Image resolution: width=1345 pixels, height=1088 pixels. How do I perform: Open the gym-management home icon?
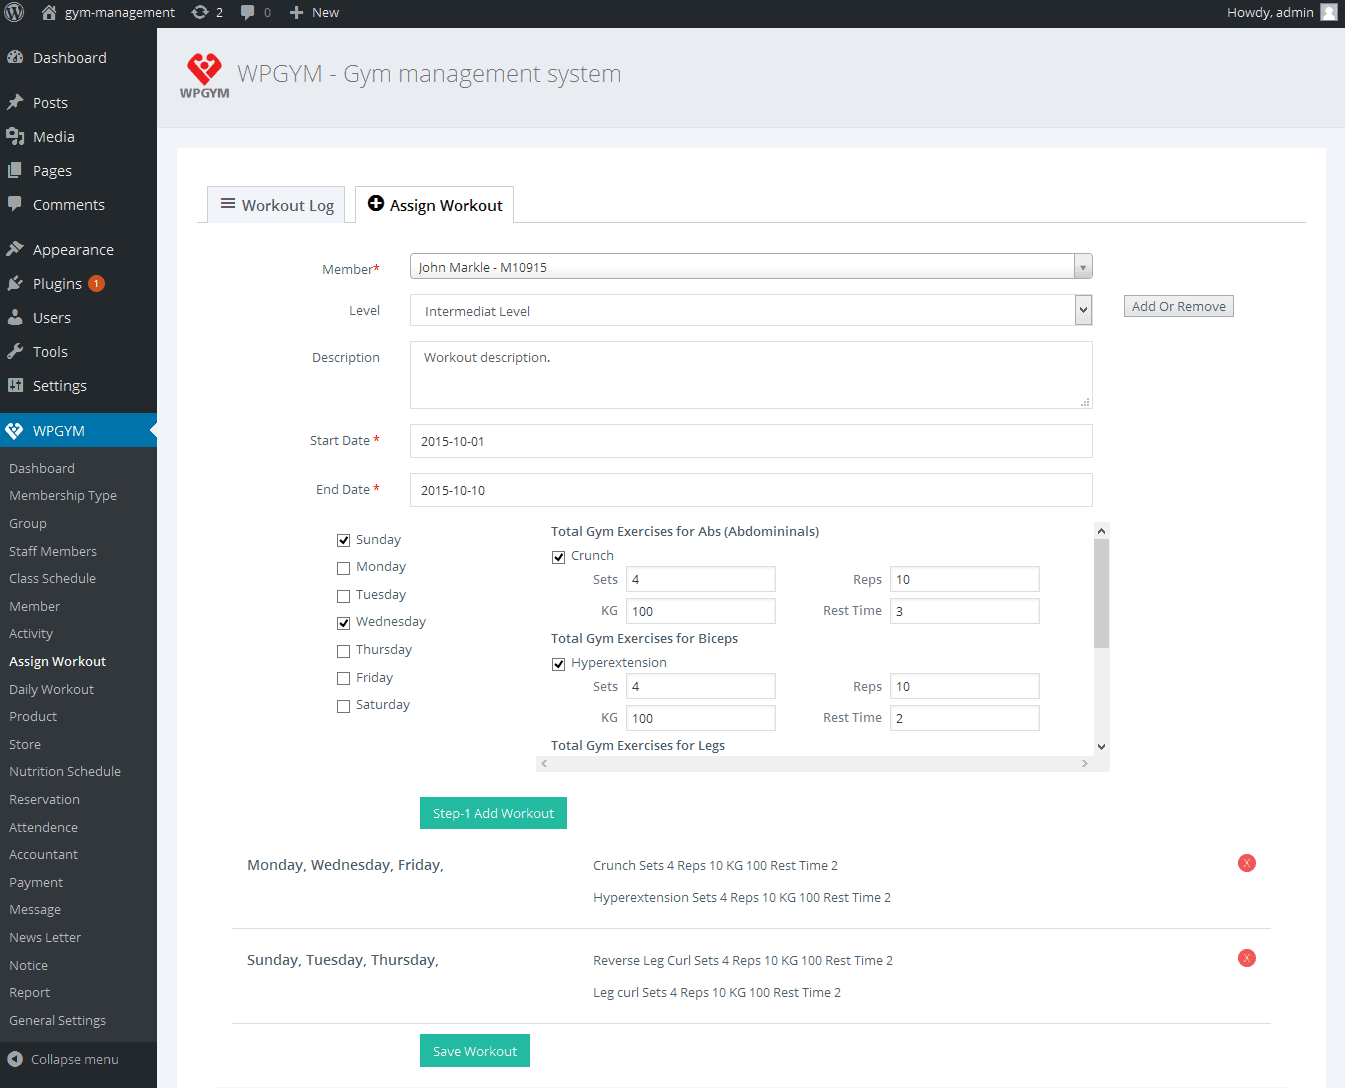pos(49,12)
